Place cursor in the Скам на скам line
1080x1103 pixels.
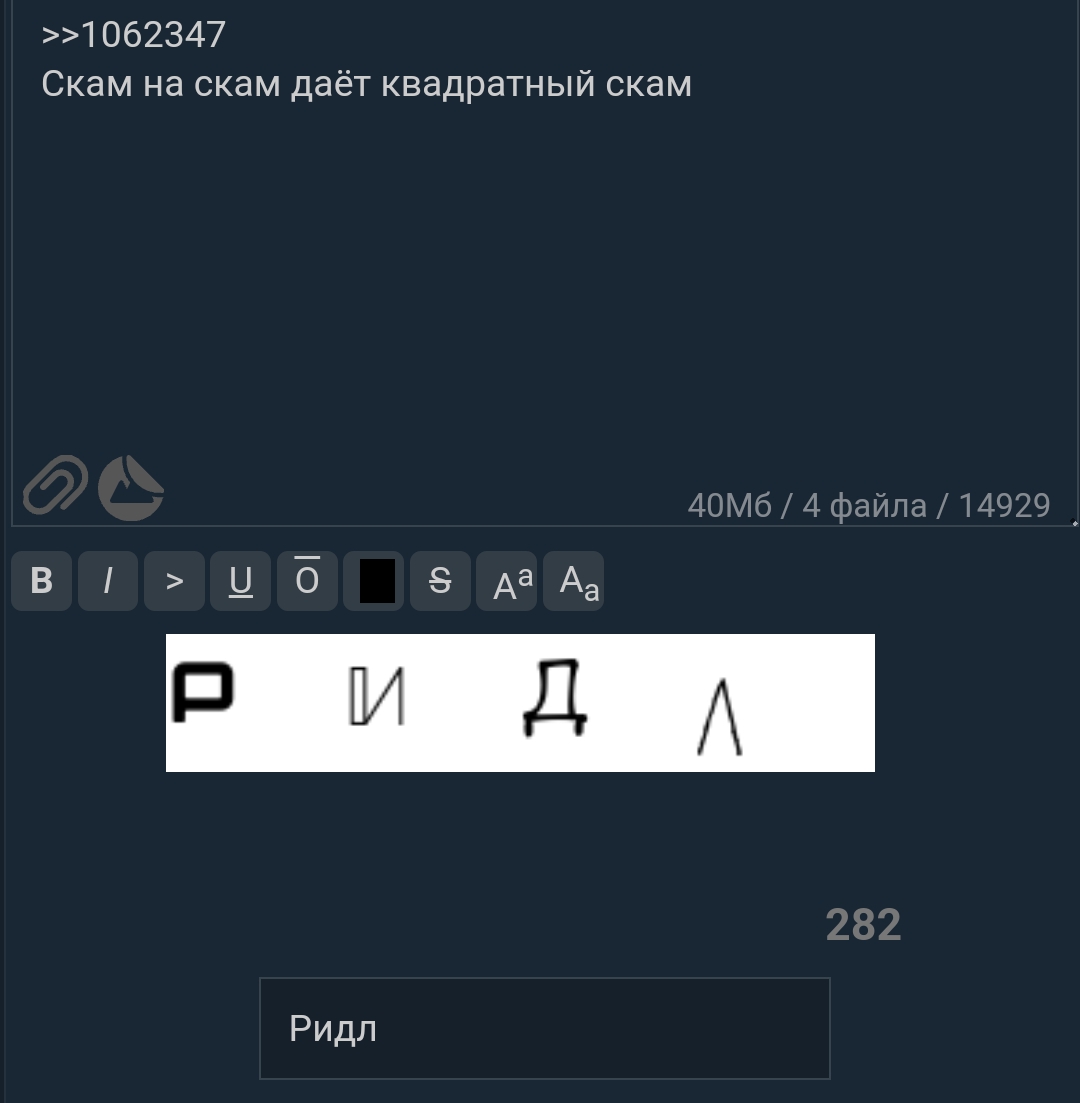point(366,84)
